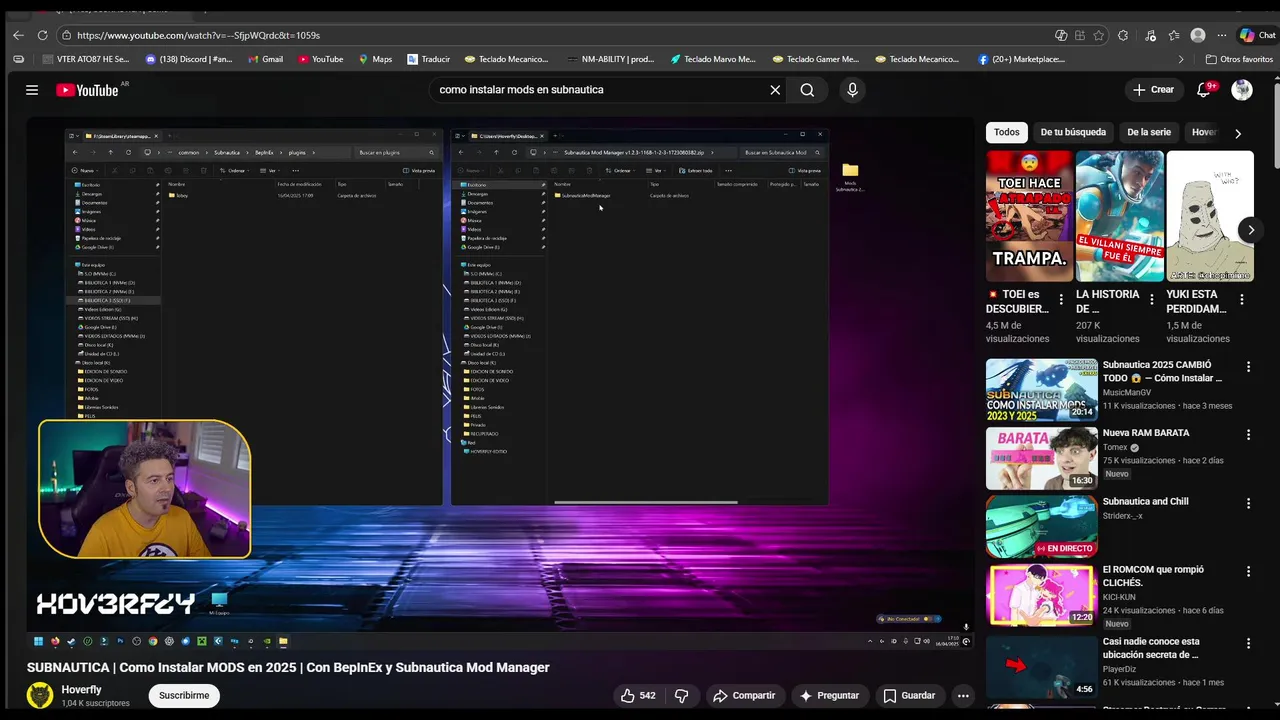Screen dimensions: 1280x720
Task: Open the EN DIRECTO Subnautica stream thumbnail
Action: point(1041,526)
